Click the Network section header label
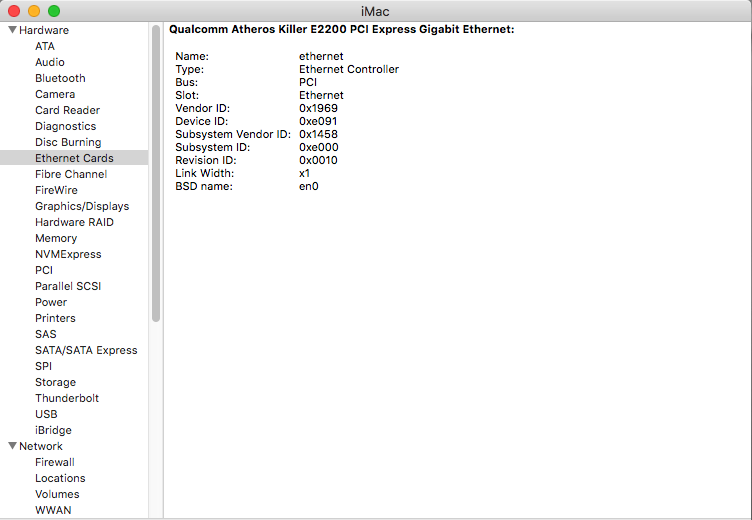 point(41,446)
